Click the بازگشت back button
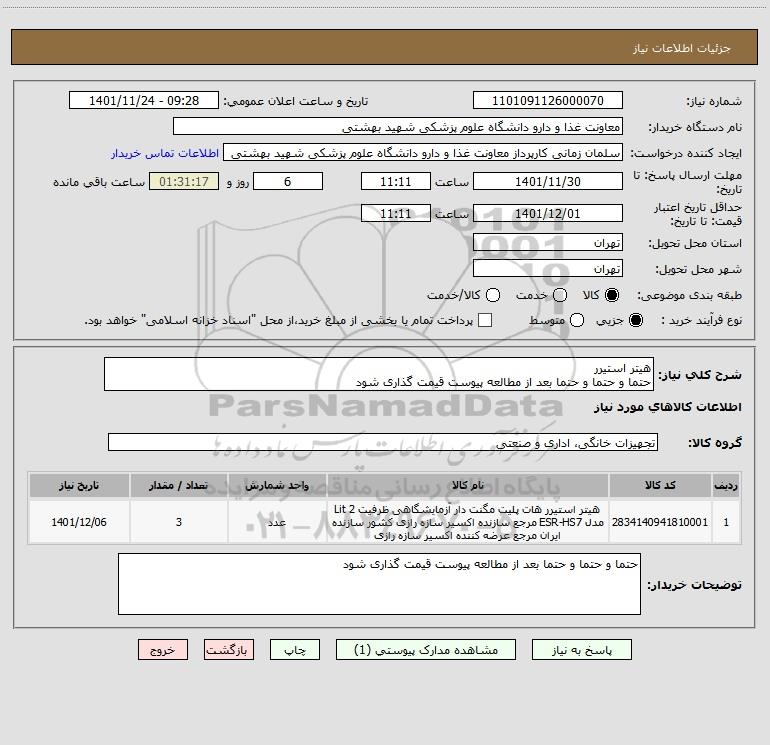770x745 pixels. (x=229, y=650)
